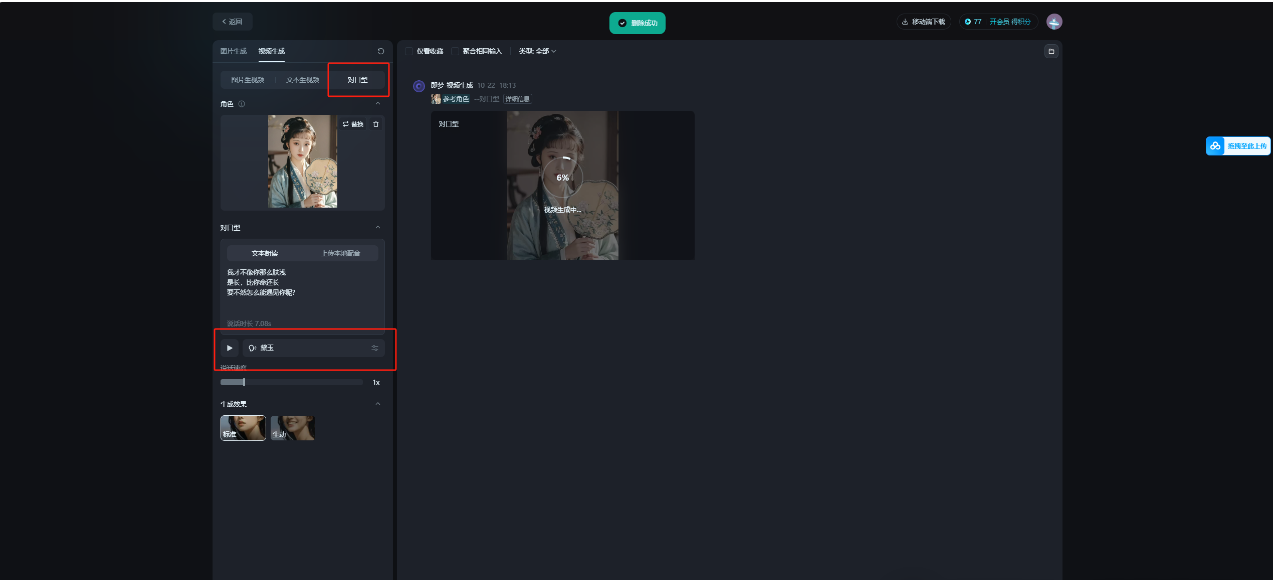This screenshot has width=1273, height=580.
Task: Select the 对口型 lip-sync tab
Action: 357,80
